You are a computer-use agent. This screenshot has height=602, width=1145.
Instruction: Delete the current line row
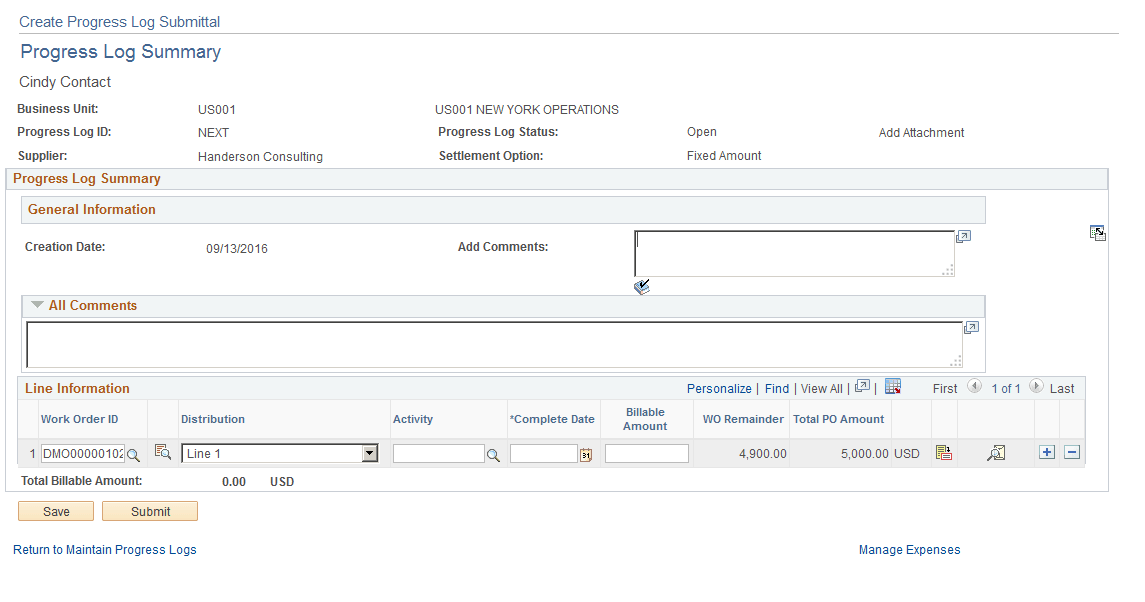pos(1072,452)
